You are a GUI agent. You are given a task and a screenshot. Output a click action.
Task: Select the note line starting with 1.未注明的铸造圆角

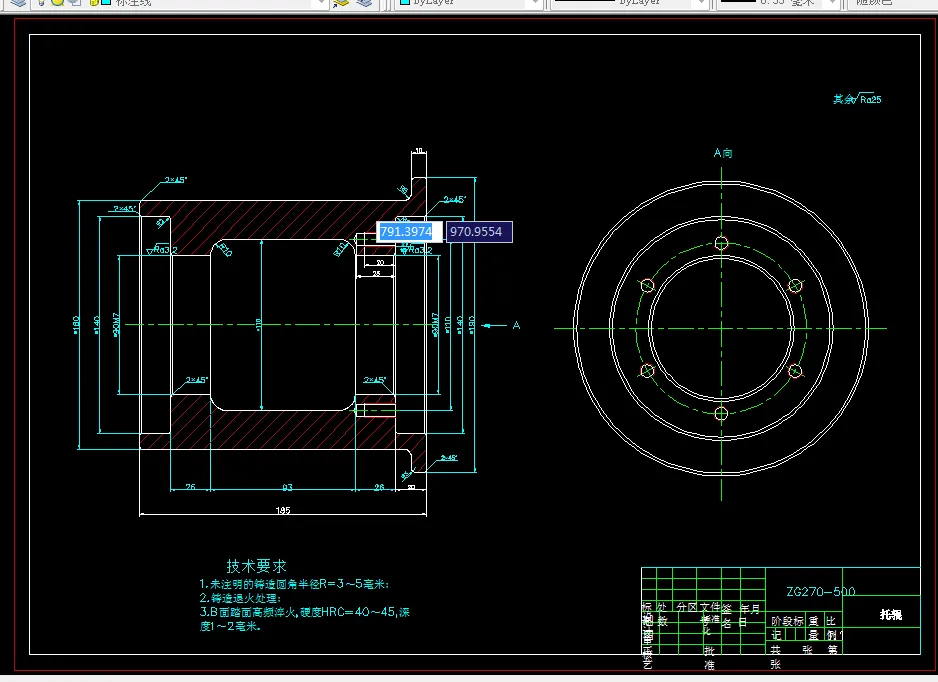294,584
